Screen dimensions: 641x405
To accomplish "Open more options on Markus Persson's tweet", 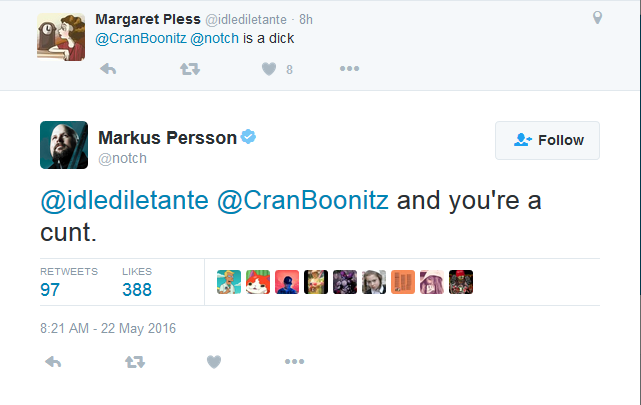I will [x=294, y=361].
